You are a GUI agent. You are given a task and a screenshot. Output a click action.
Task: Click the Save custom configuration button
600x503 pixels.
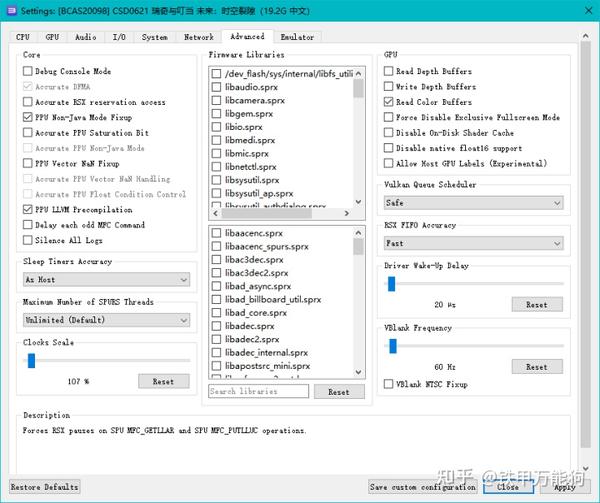(x=422, y=487)
